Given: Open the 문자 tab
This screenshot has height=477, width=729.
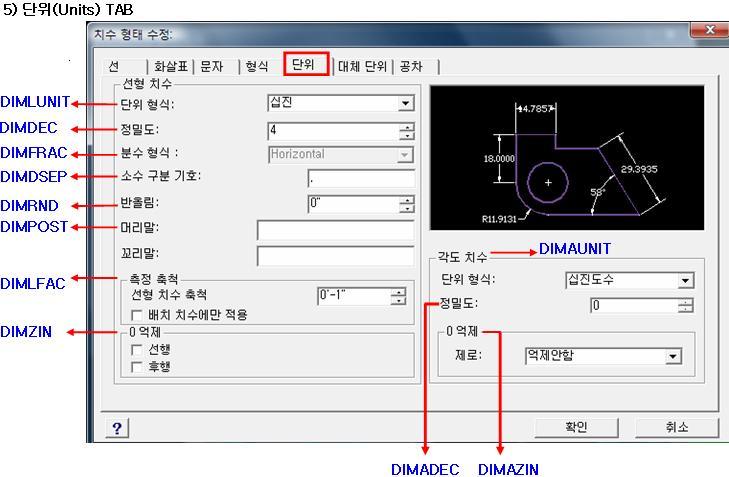Looking at the screenshot, I should [x=212, y=66].
